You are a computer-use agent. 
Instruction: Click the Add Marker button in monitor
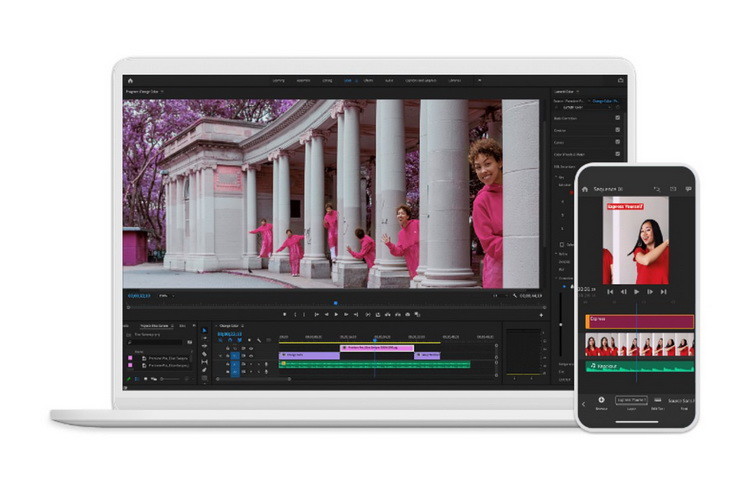pyautogui.click(x=285, y=315)
